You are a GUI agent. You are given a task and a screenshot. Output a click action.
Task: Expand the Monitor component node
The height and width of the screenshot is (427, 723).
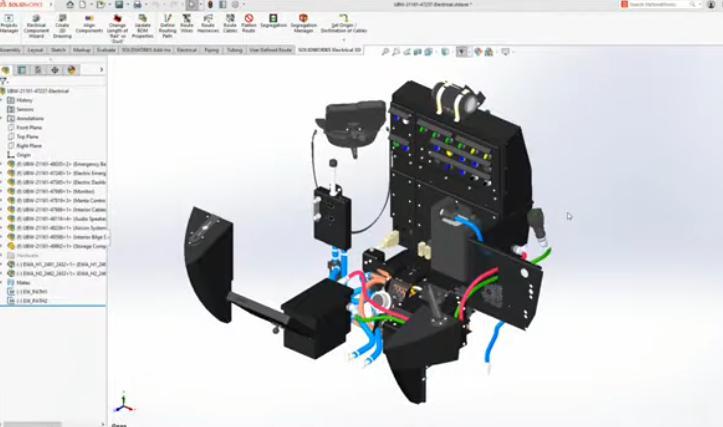(x=1, y=191)
